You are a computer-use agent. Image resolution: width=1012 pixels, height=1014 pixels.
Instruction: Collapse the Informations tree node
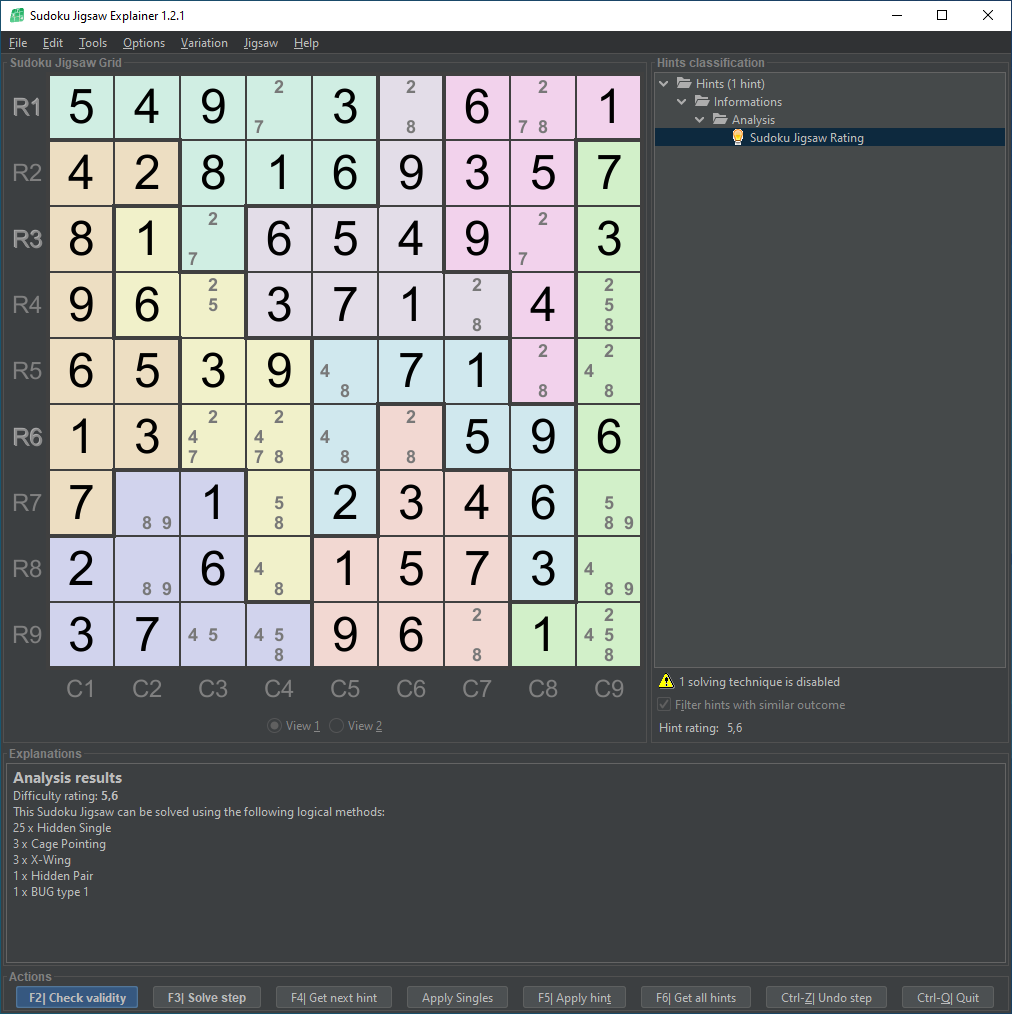tap(682, 102)
